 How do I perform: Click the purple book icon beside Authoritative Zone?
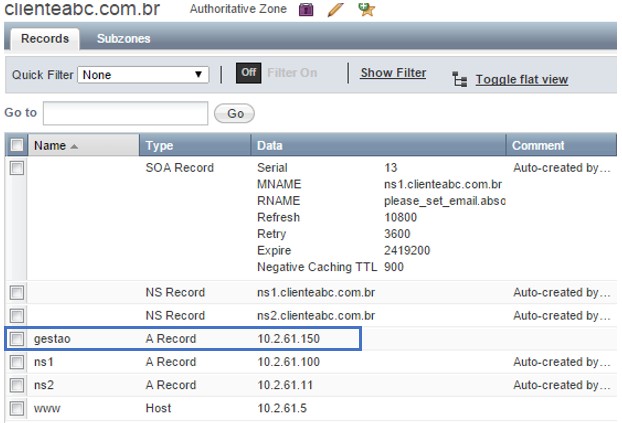(307, 11)
